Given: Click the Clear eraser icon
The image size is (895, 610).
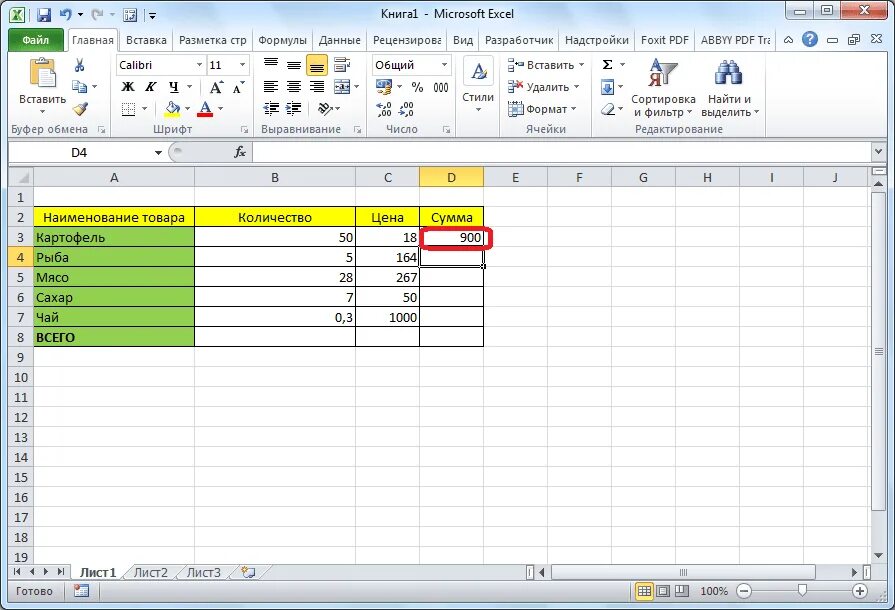Looking at the screenshot, I should tap(608, 108).
